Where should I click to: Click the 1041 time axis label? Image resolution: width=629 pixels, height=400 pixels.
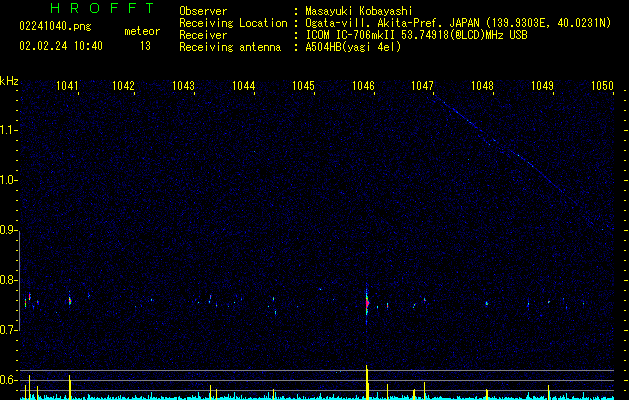pos(67,86)
